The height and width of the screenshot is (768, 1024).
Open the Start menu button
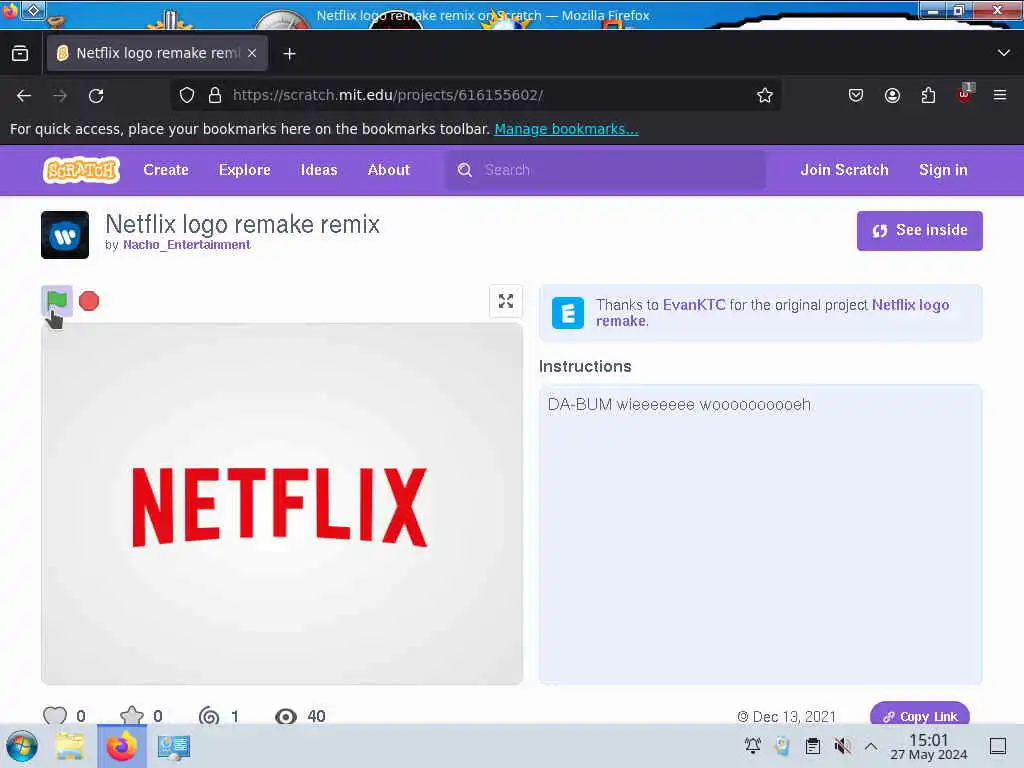[x=22, y=746]
